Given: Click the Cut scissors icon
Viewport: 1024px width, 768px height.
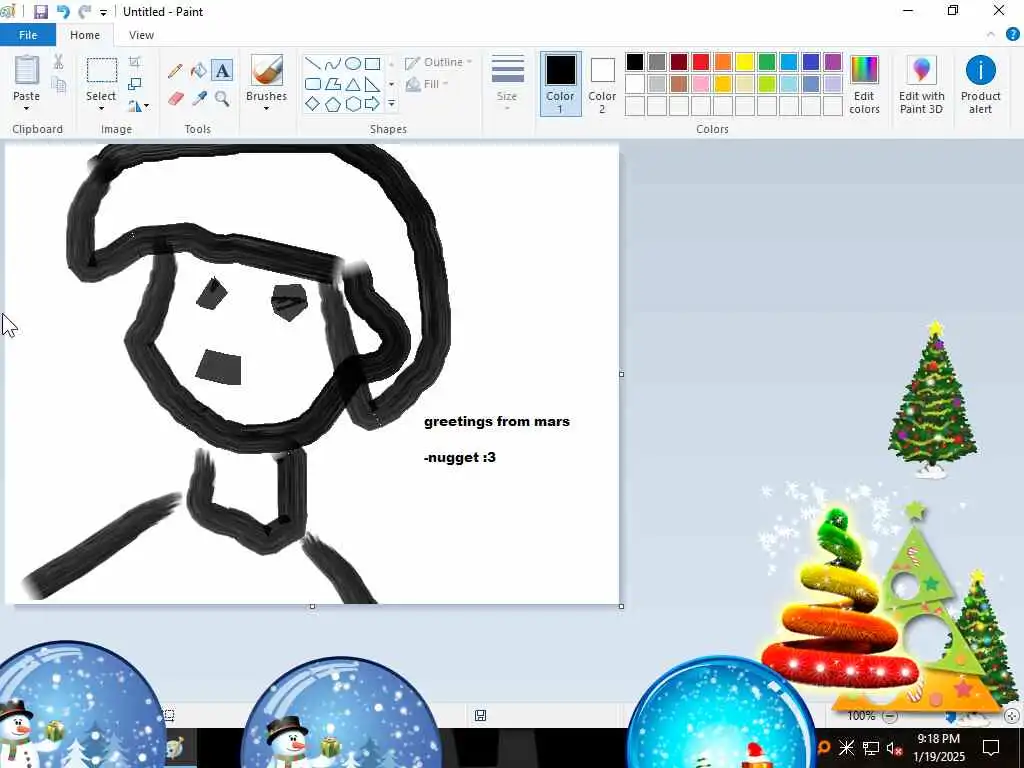Looking at the screenshot, I should (x=58, y=62).
